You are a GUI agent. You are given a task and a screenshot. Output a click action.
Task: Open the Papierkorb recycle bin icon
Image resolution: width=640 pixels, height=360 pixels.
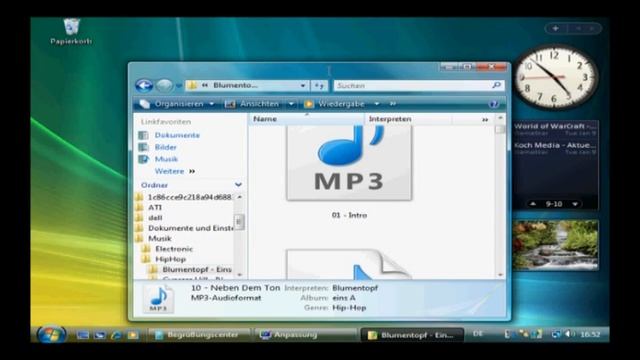coord(71,31)
